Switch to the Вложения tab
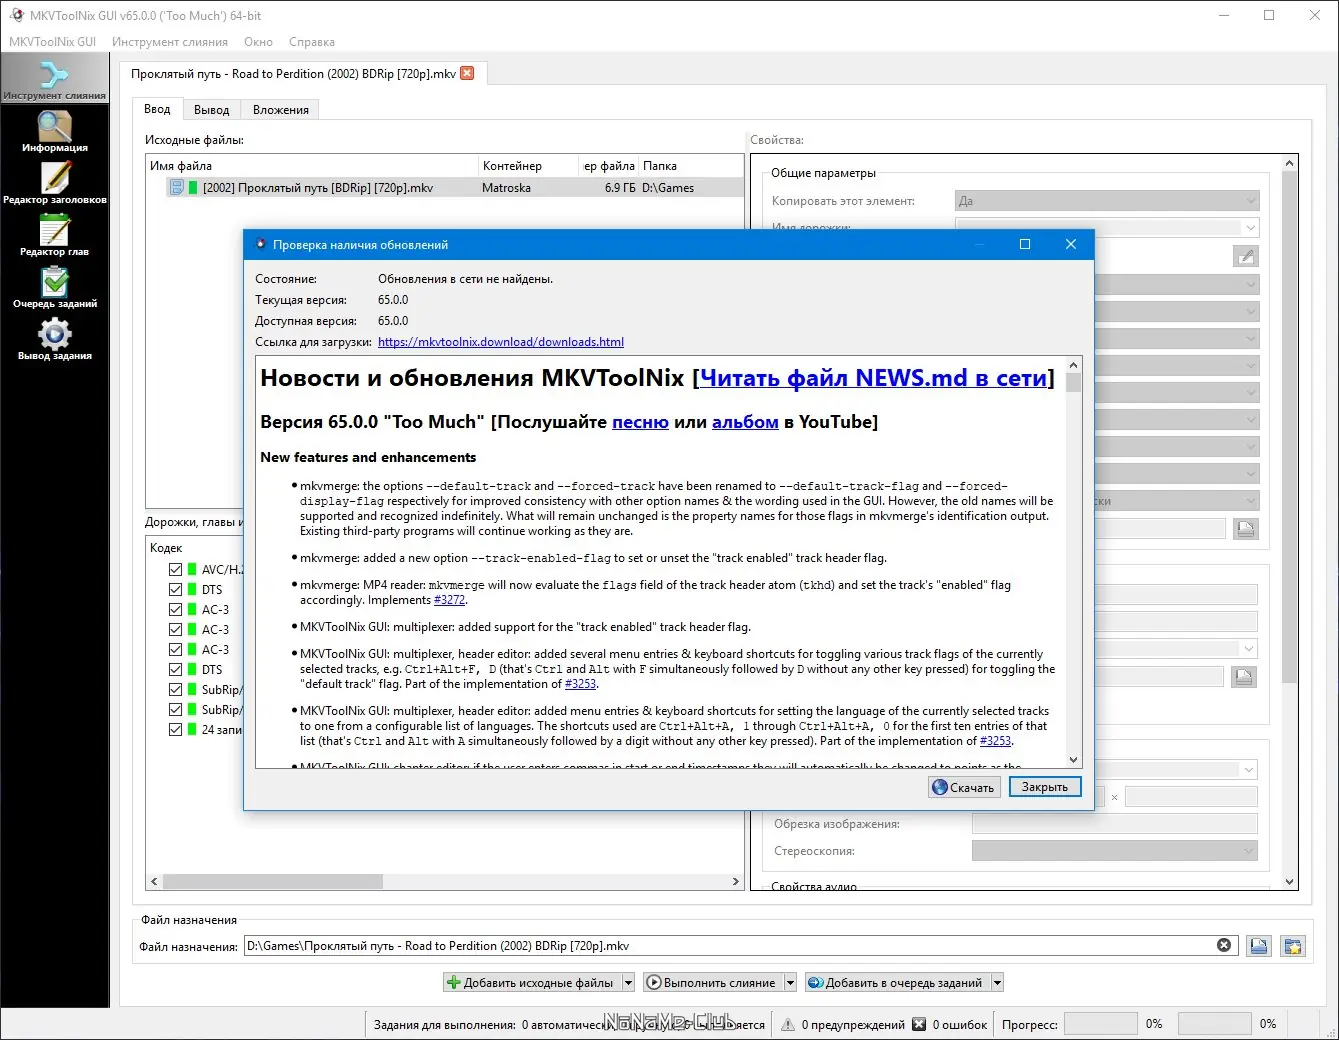Screen dimensions: 1339x1040 pyautogui.click(x=281, y=110)
